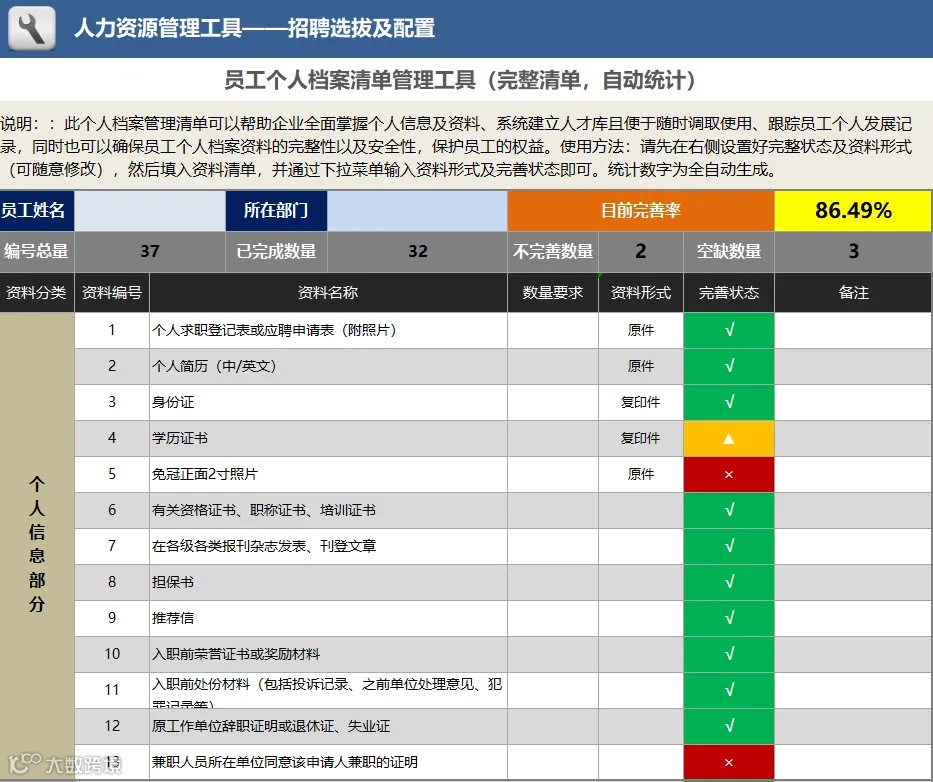Open the yellow triangle status for 学历证书
933x782 pixels.
tap(728, 439)
